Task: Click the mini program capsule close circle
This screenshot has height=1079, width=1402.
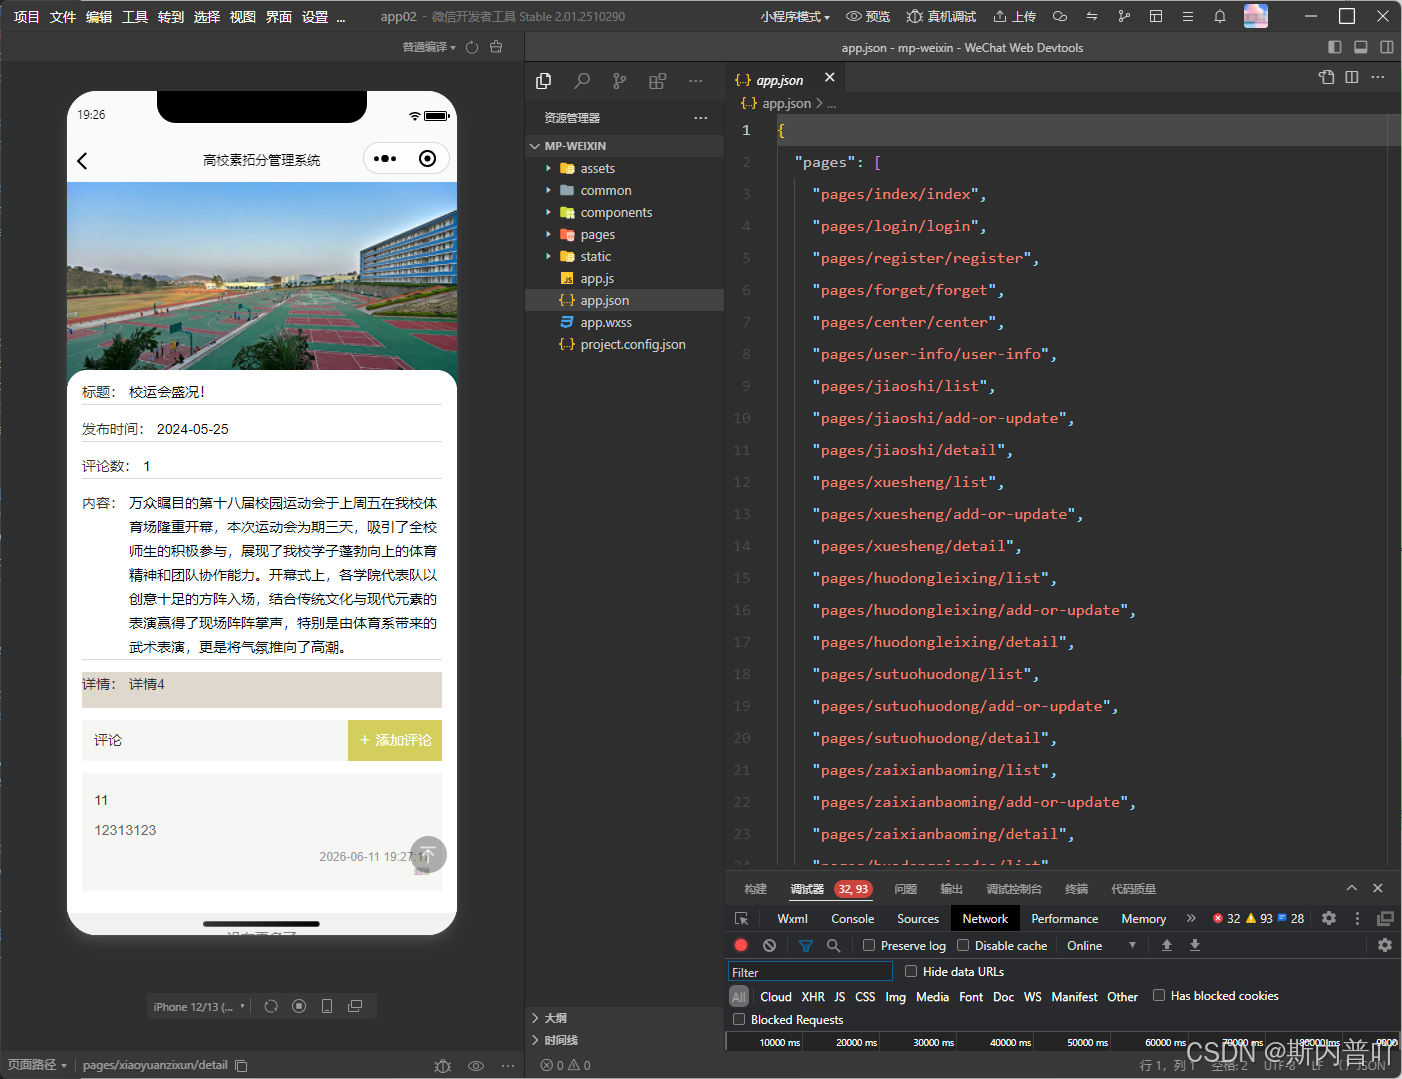Action: 427,159
